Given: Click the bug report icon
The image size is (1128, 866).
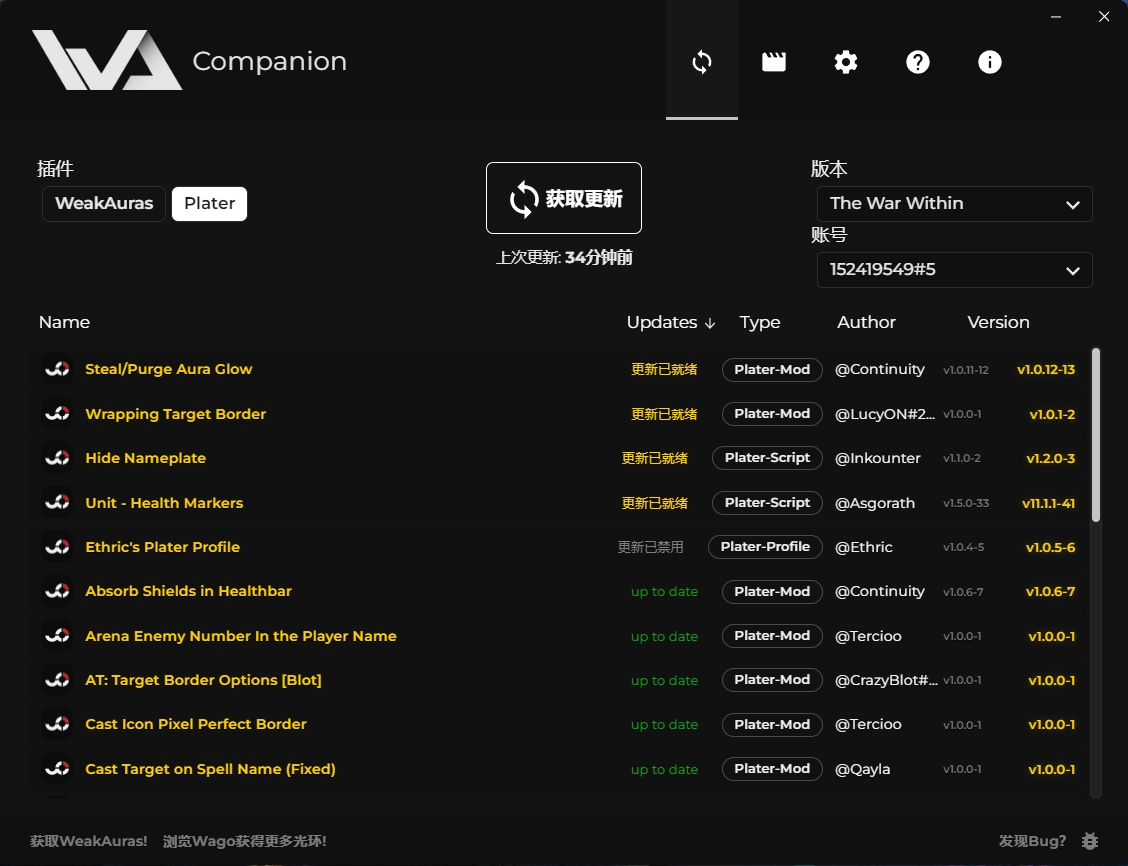Looking at the screenshot, I should 1090,841.
